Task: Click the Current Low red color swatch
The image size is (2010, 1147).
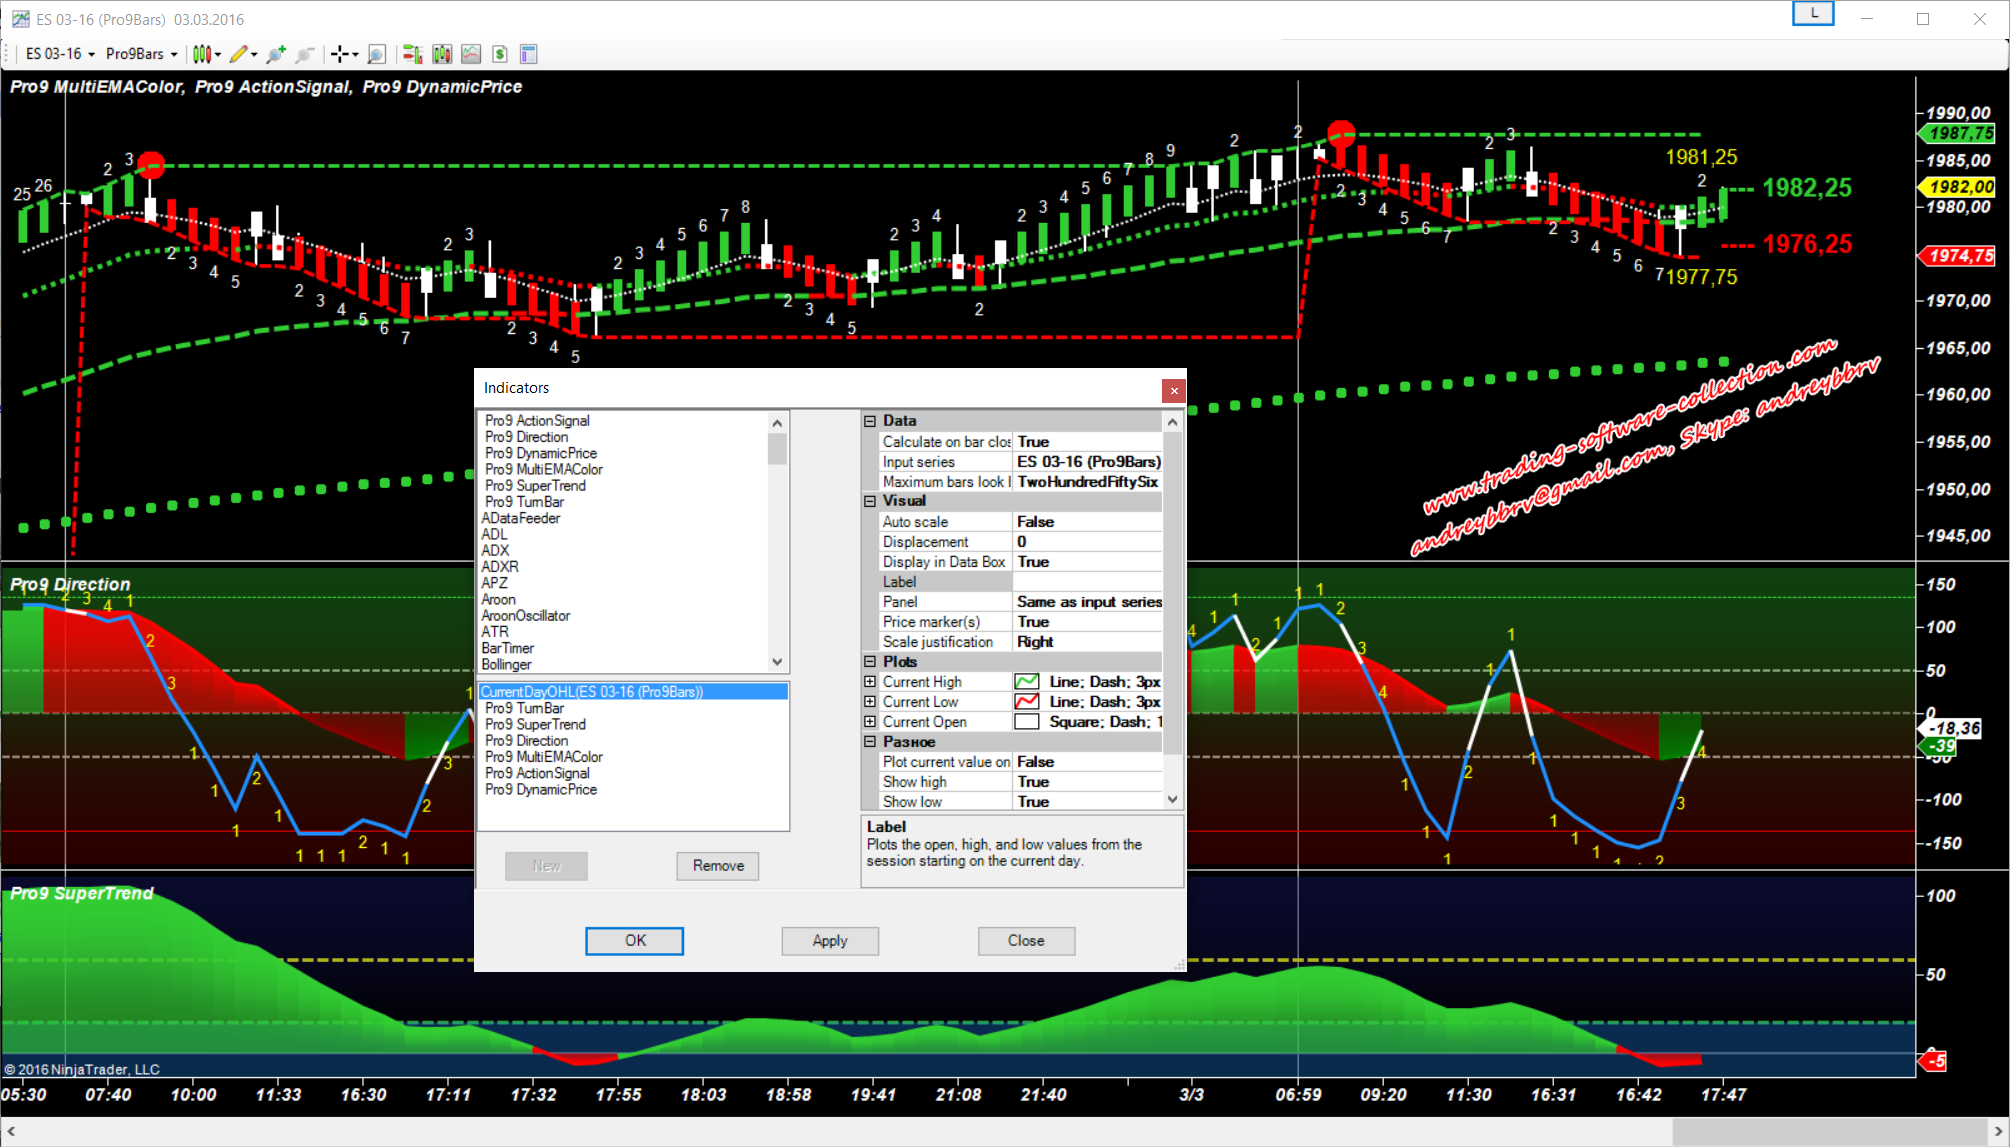Action: pos(1026,702)
